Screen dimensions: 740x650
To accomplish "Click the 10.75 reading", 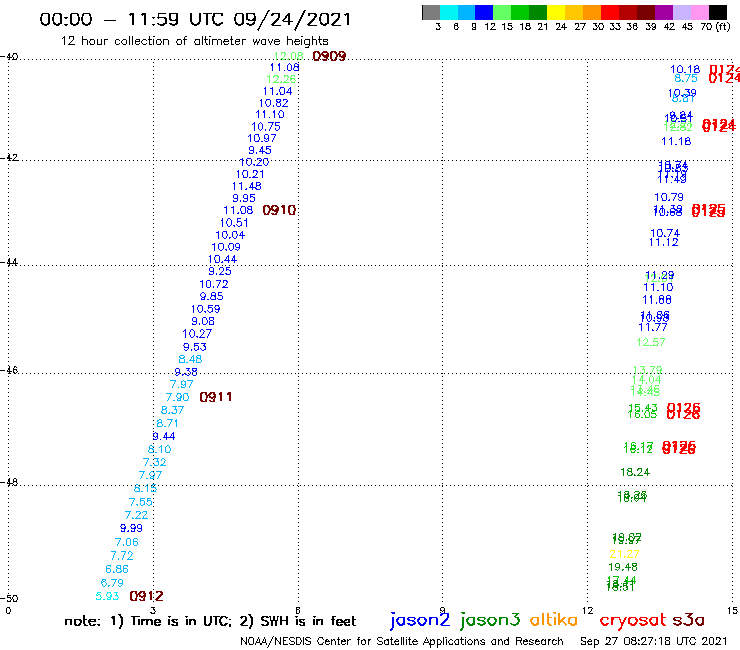I will click(266, 127).
